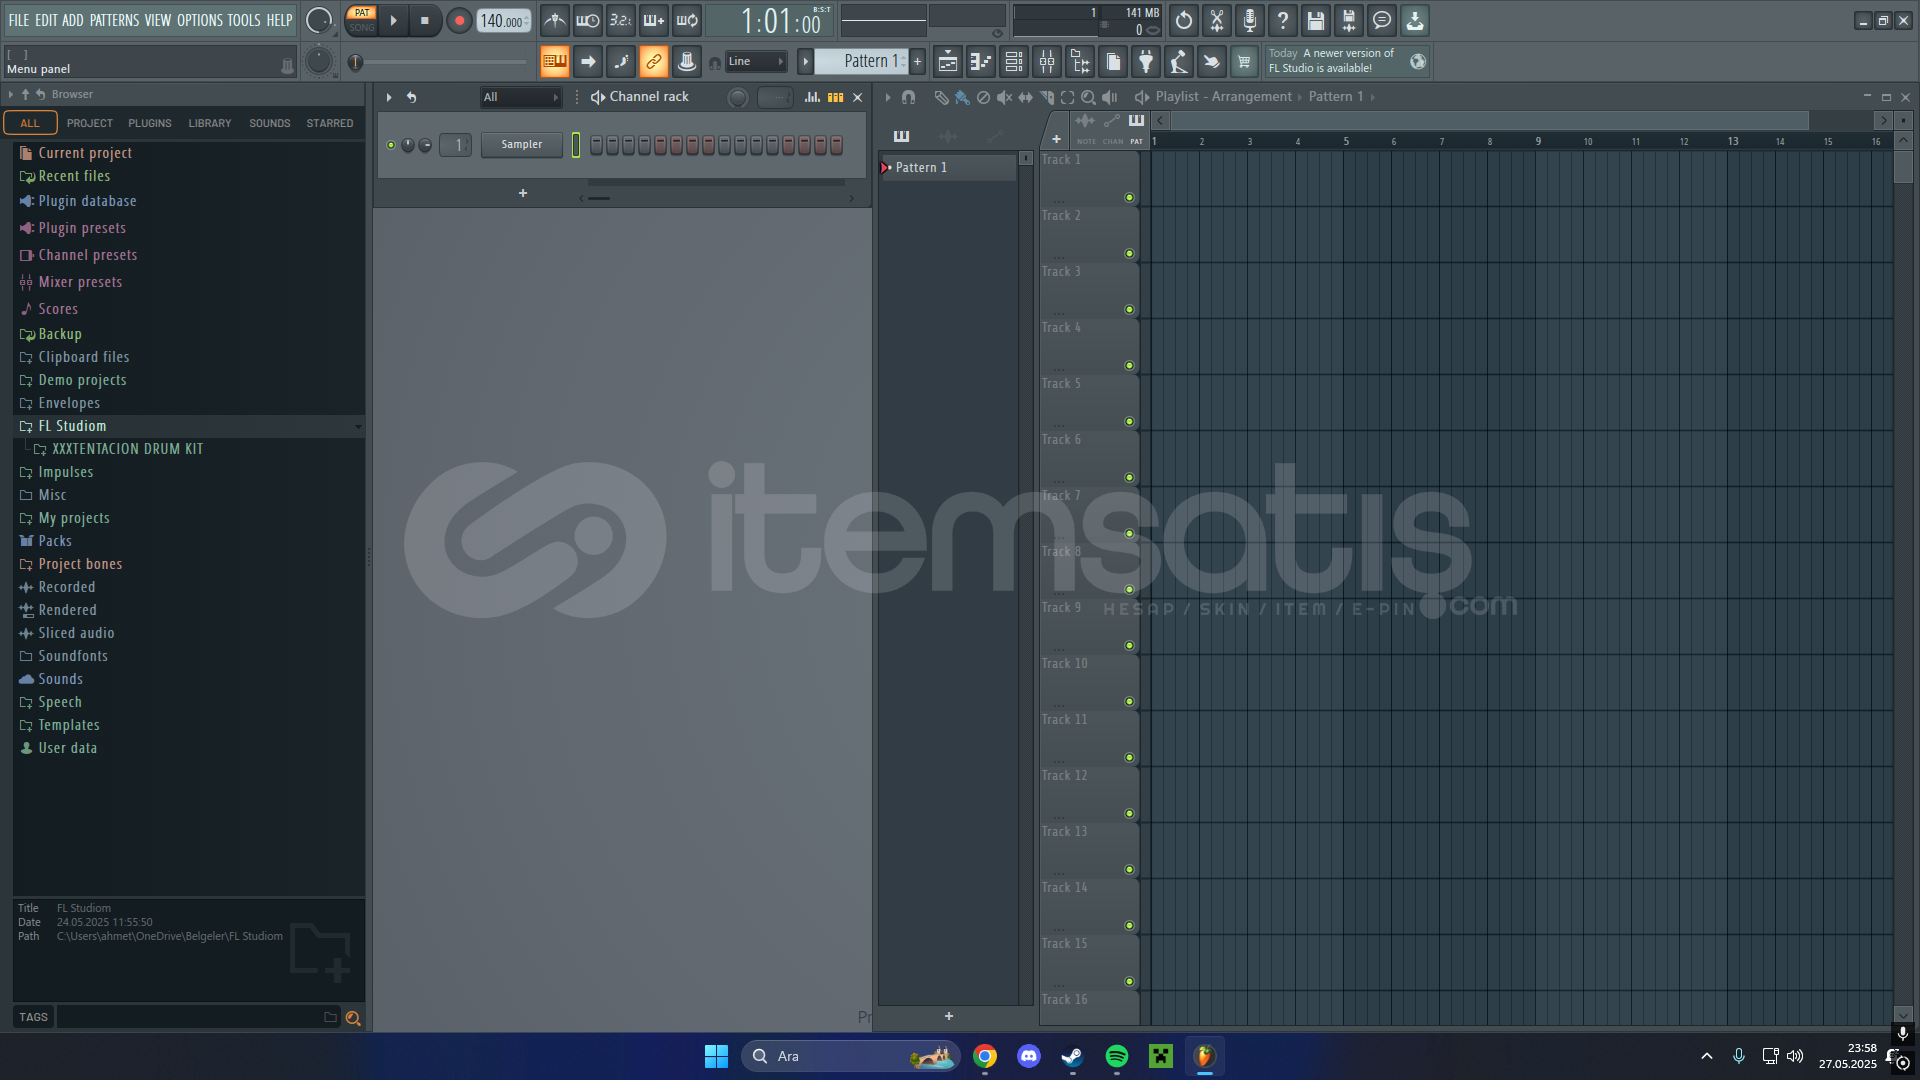Toggle wait for input before recording
This screenshot has width=1920, height=1080.
tap(588, 20)
